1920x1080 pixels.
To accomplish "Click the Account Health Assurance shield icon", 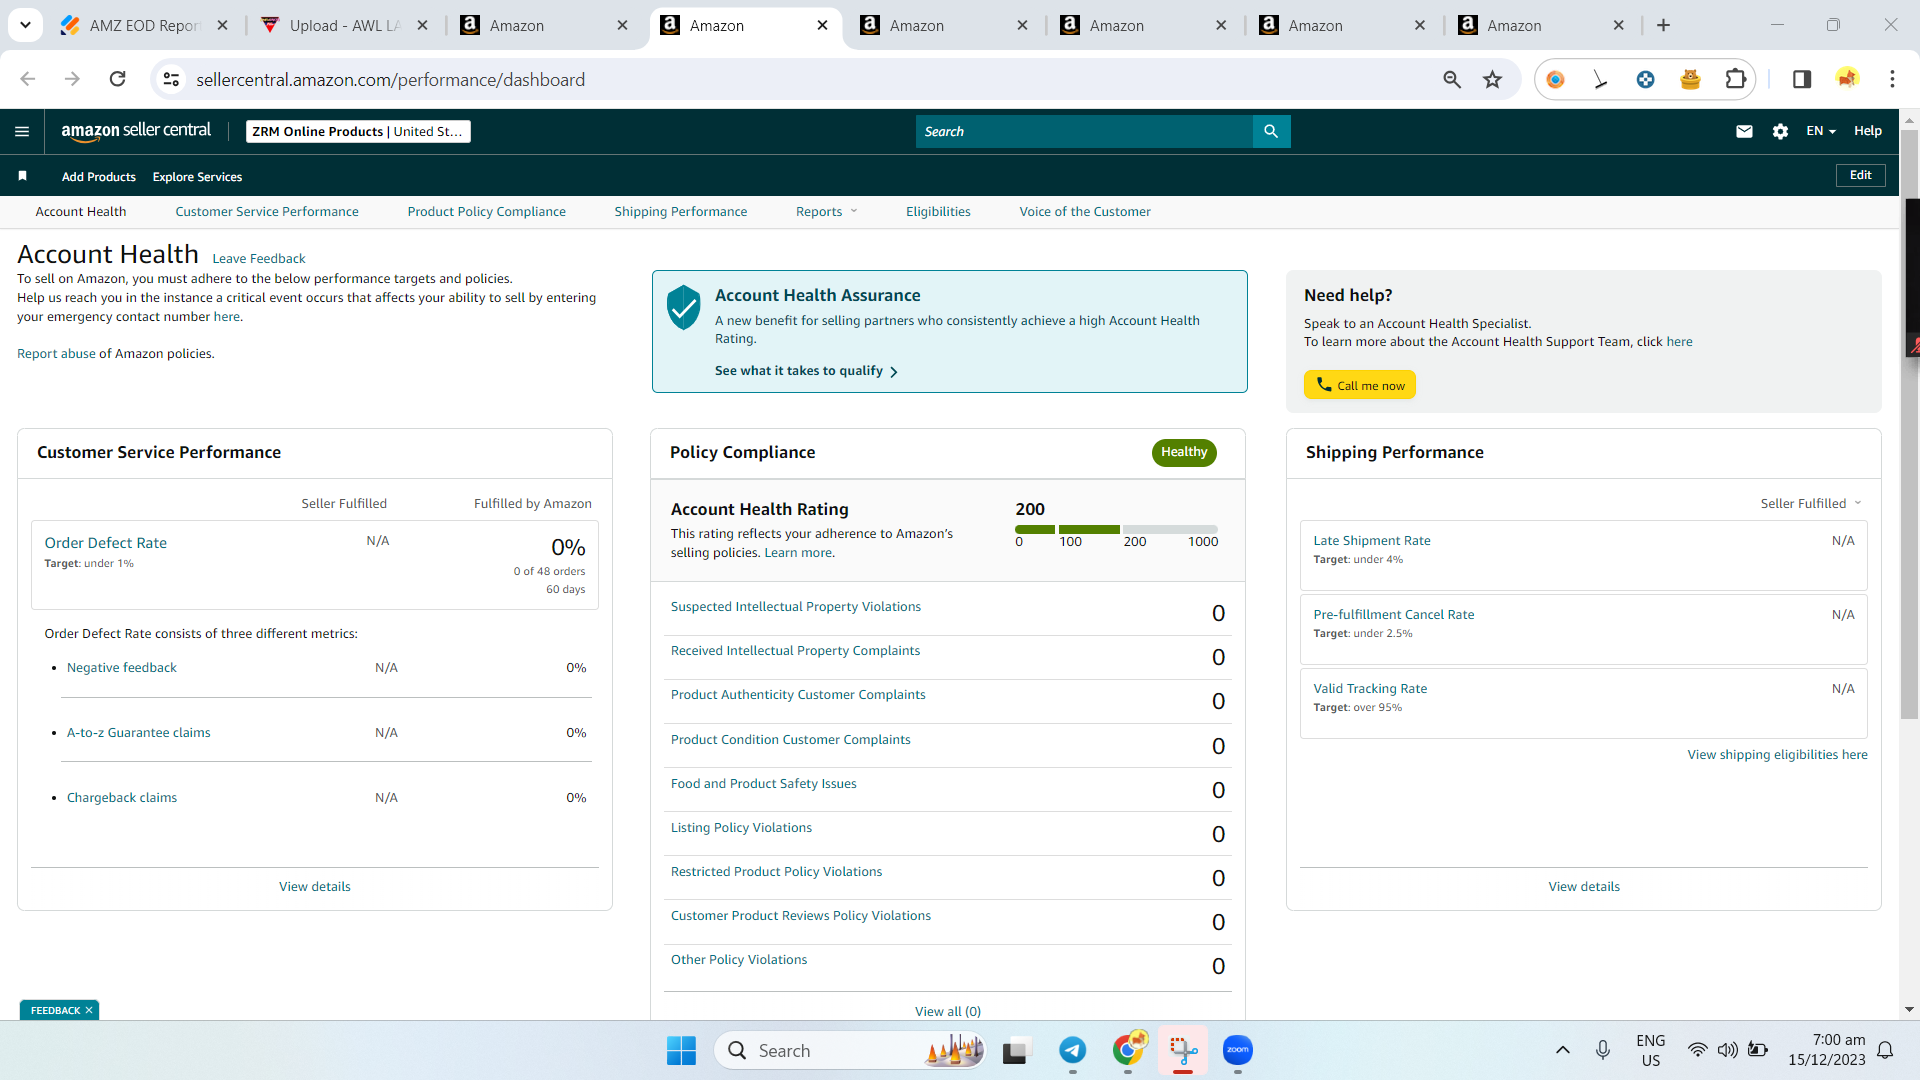I will tap(684, 307).
